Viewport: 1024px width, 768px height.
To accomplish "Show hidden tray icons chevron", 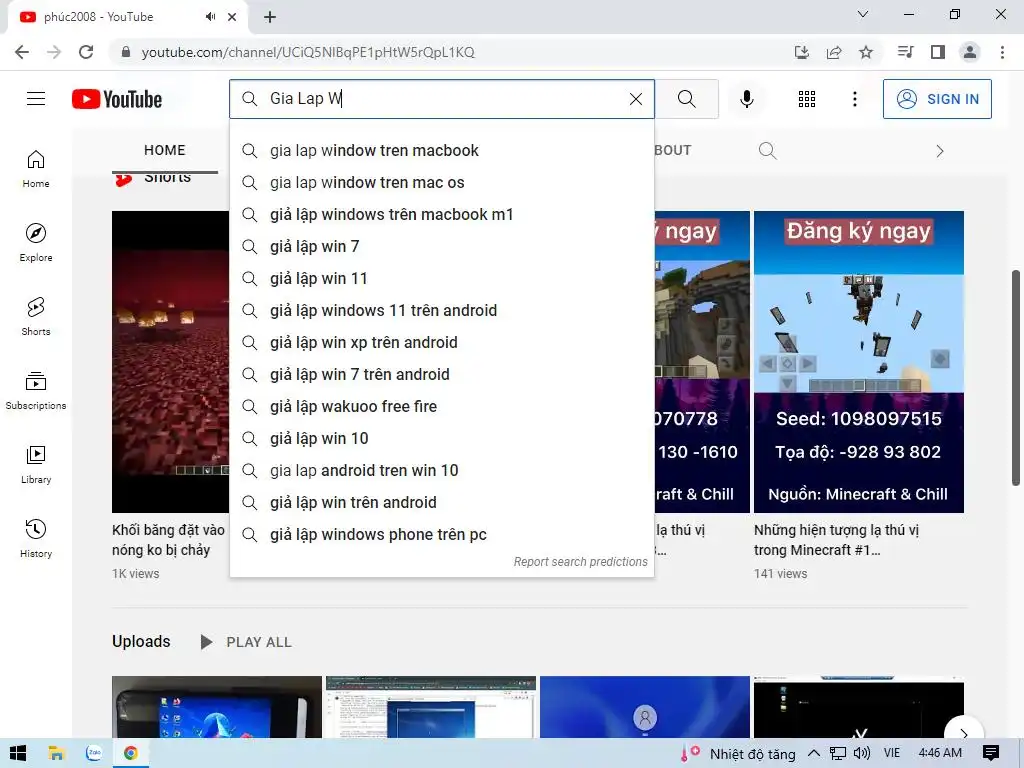I will pos(814,753).
